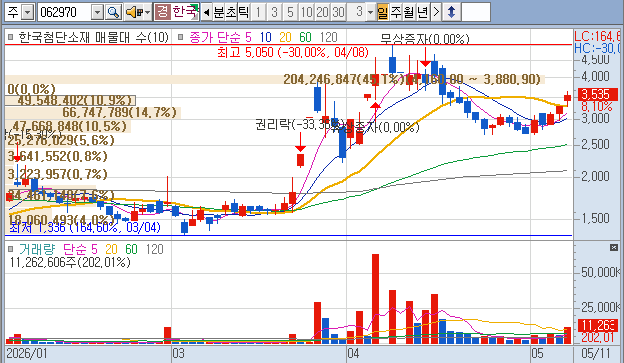Screen dimensions: 624x363
Task: Select 일 (daily) chart period
Action: coord(382,12)
